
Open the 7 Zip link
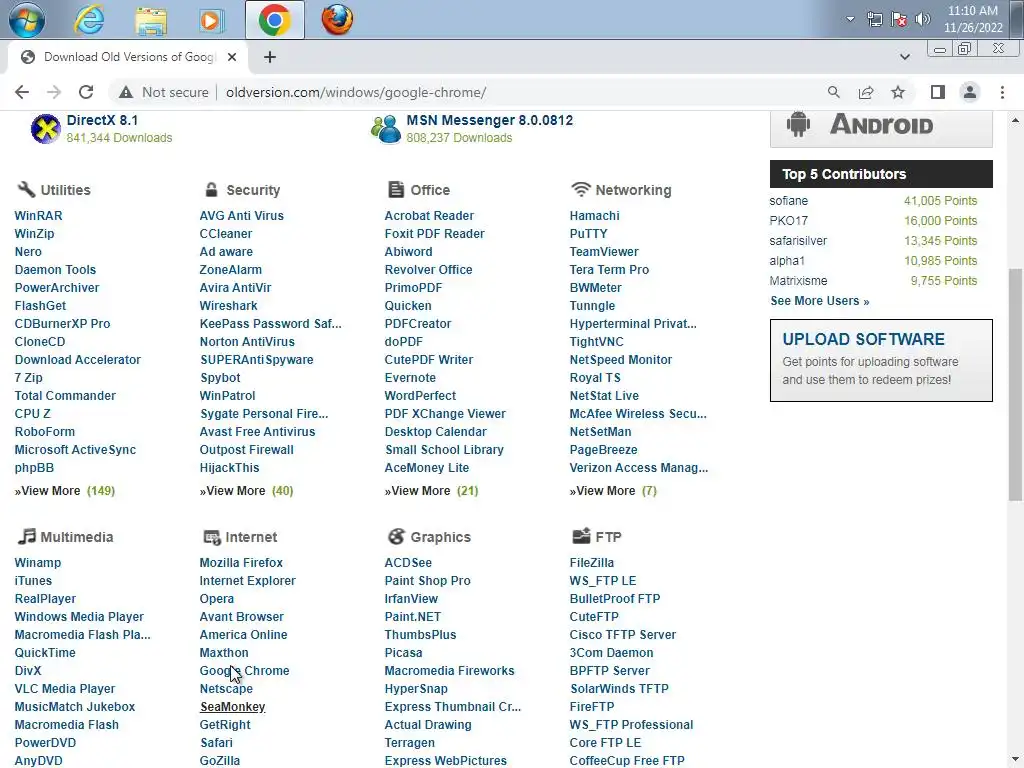(28, 377)
